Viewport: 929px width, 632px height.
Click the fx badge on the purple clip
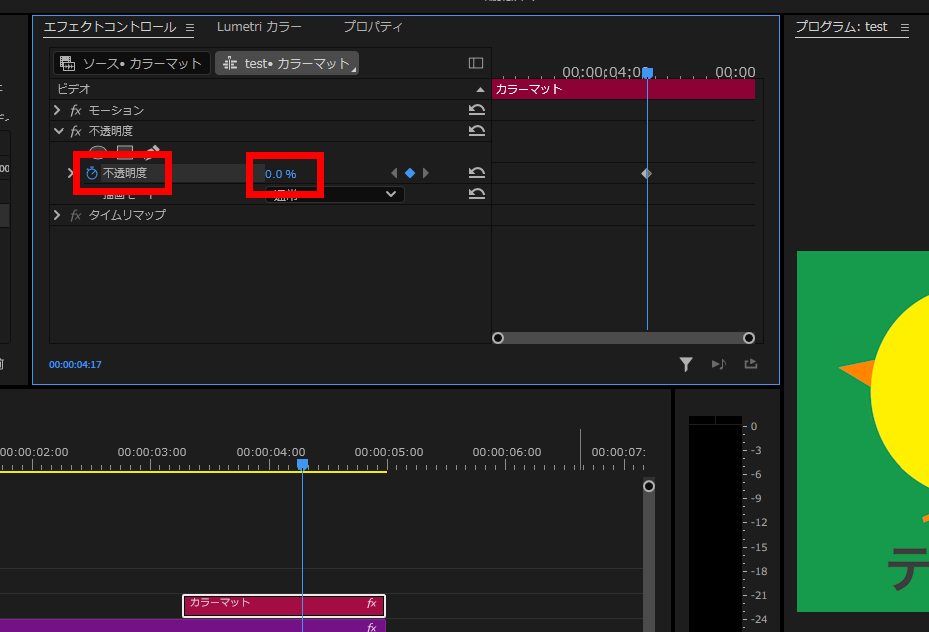(371, 627)
